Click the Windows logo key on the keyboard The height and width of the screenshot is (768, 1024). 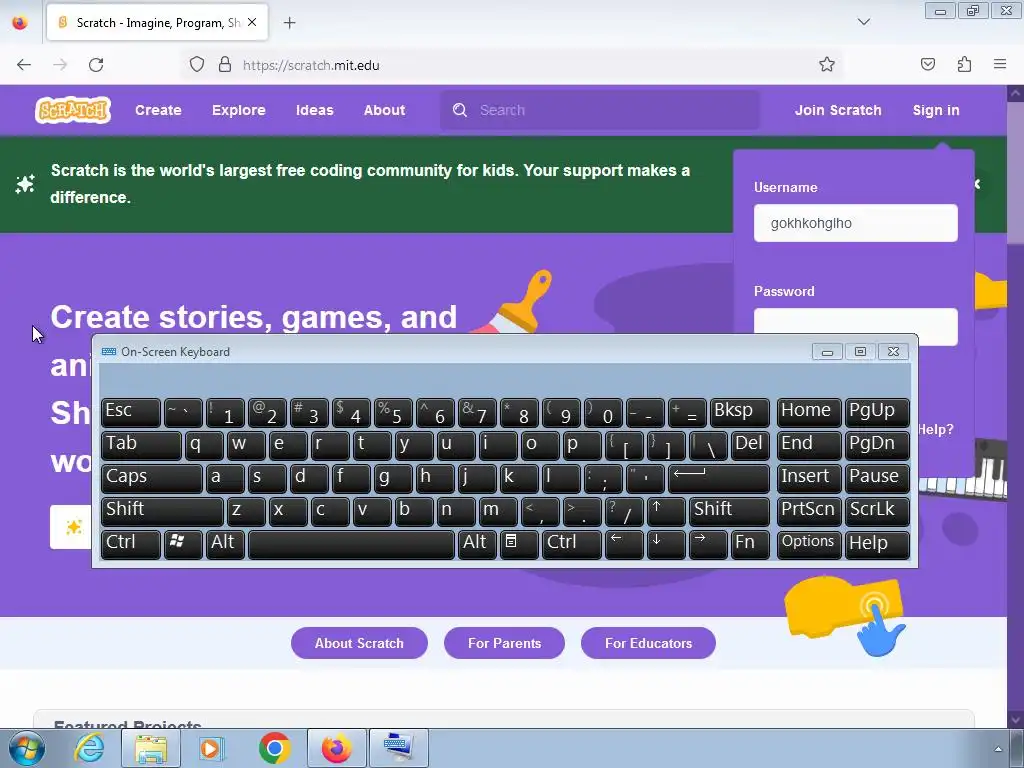pyautogui.click(x=183, y=543)
